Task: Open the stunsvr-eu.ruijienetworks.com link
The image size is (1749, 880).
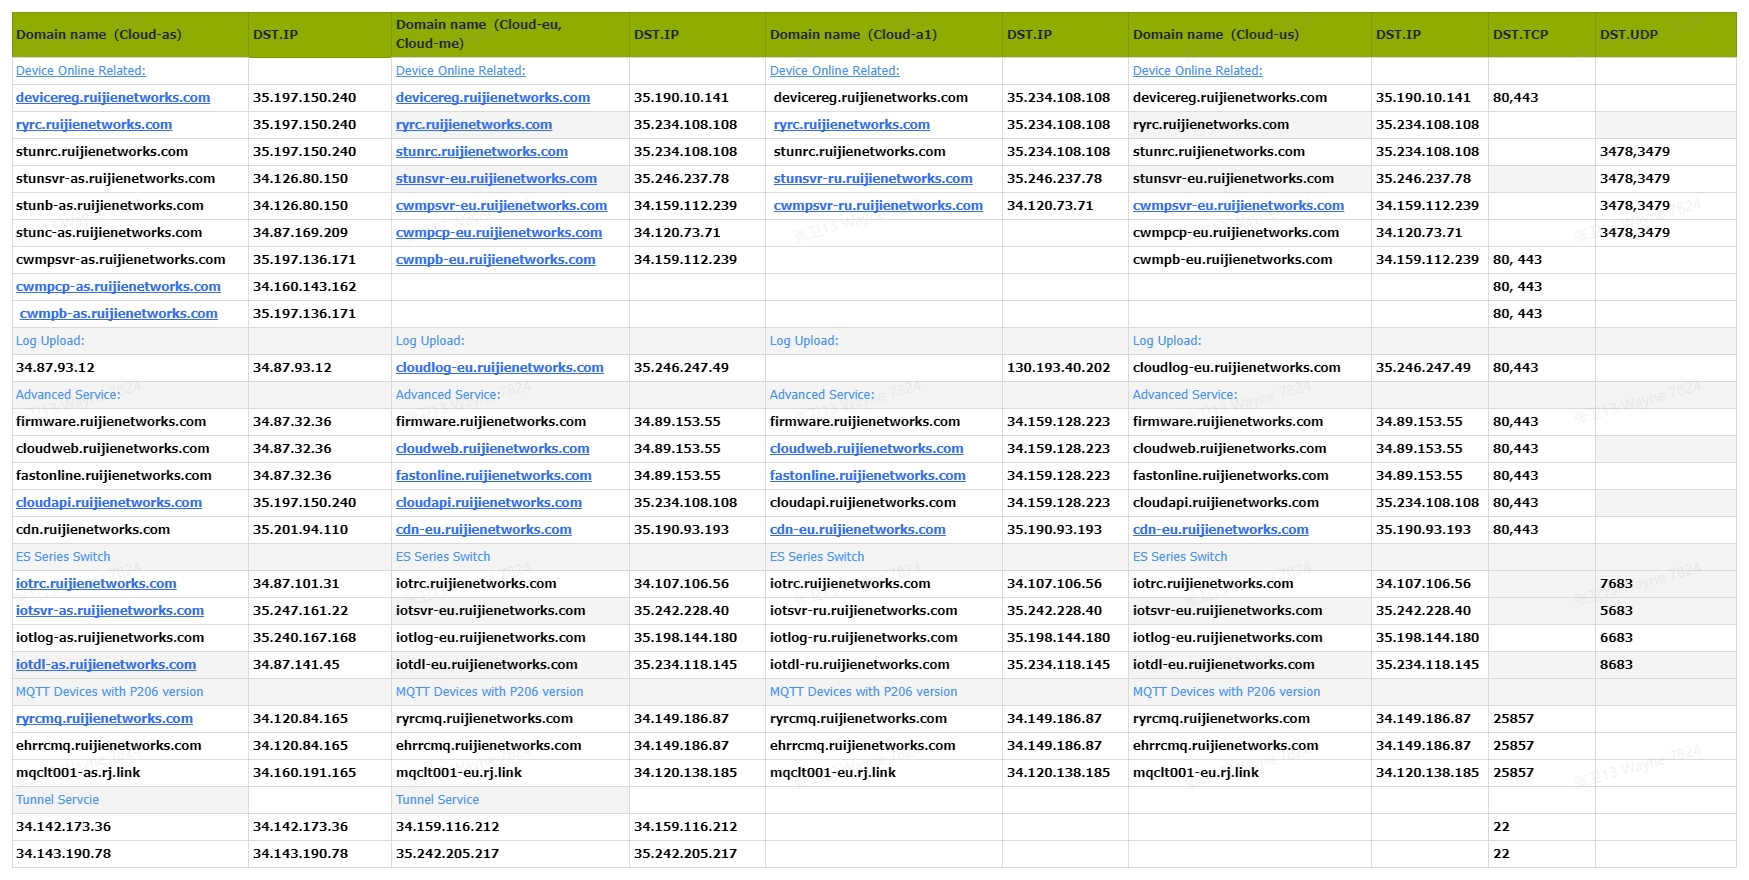Action: [x=496, y=179]
